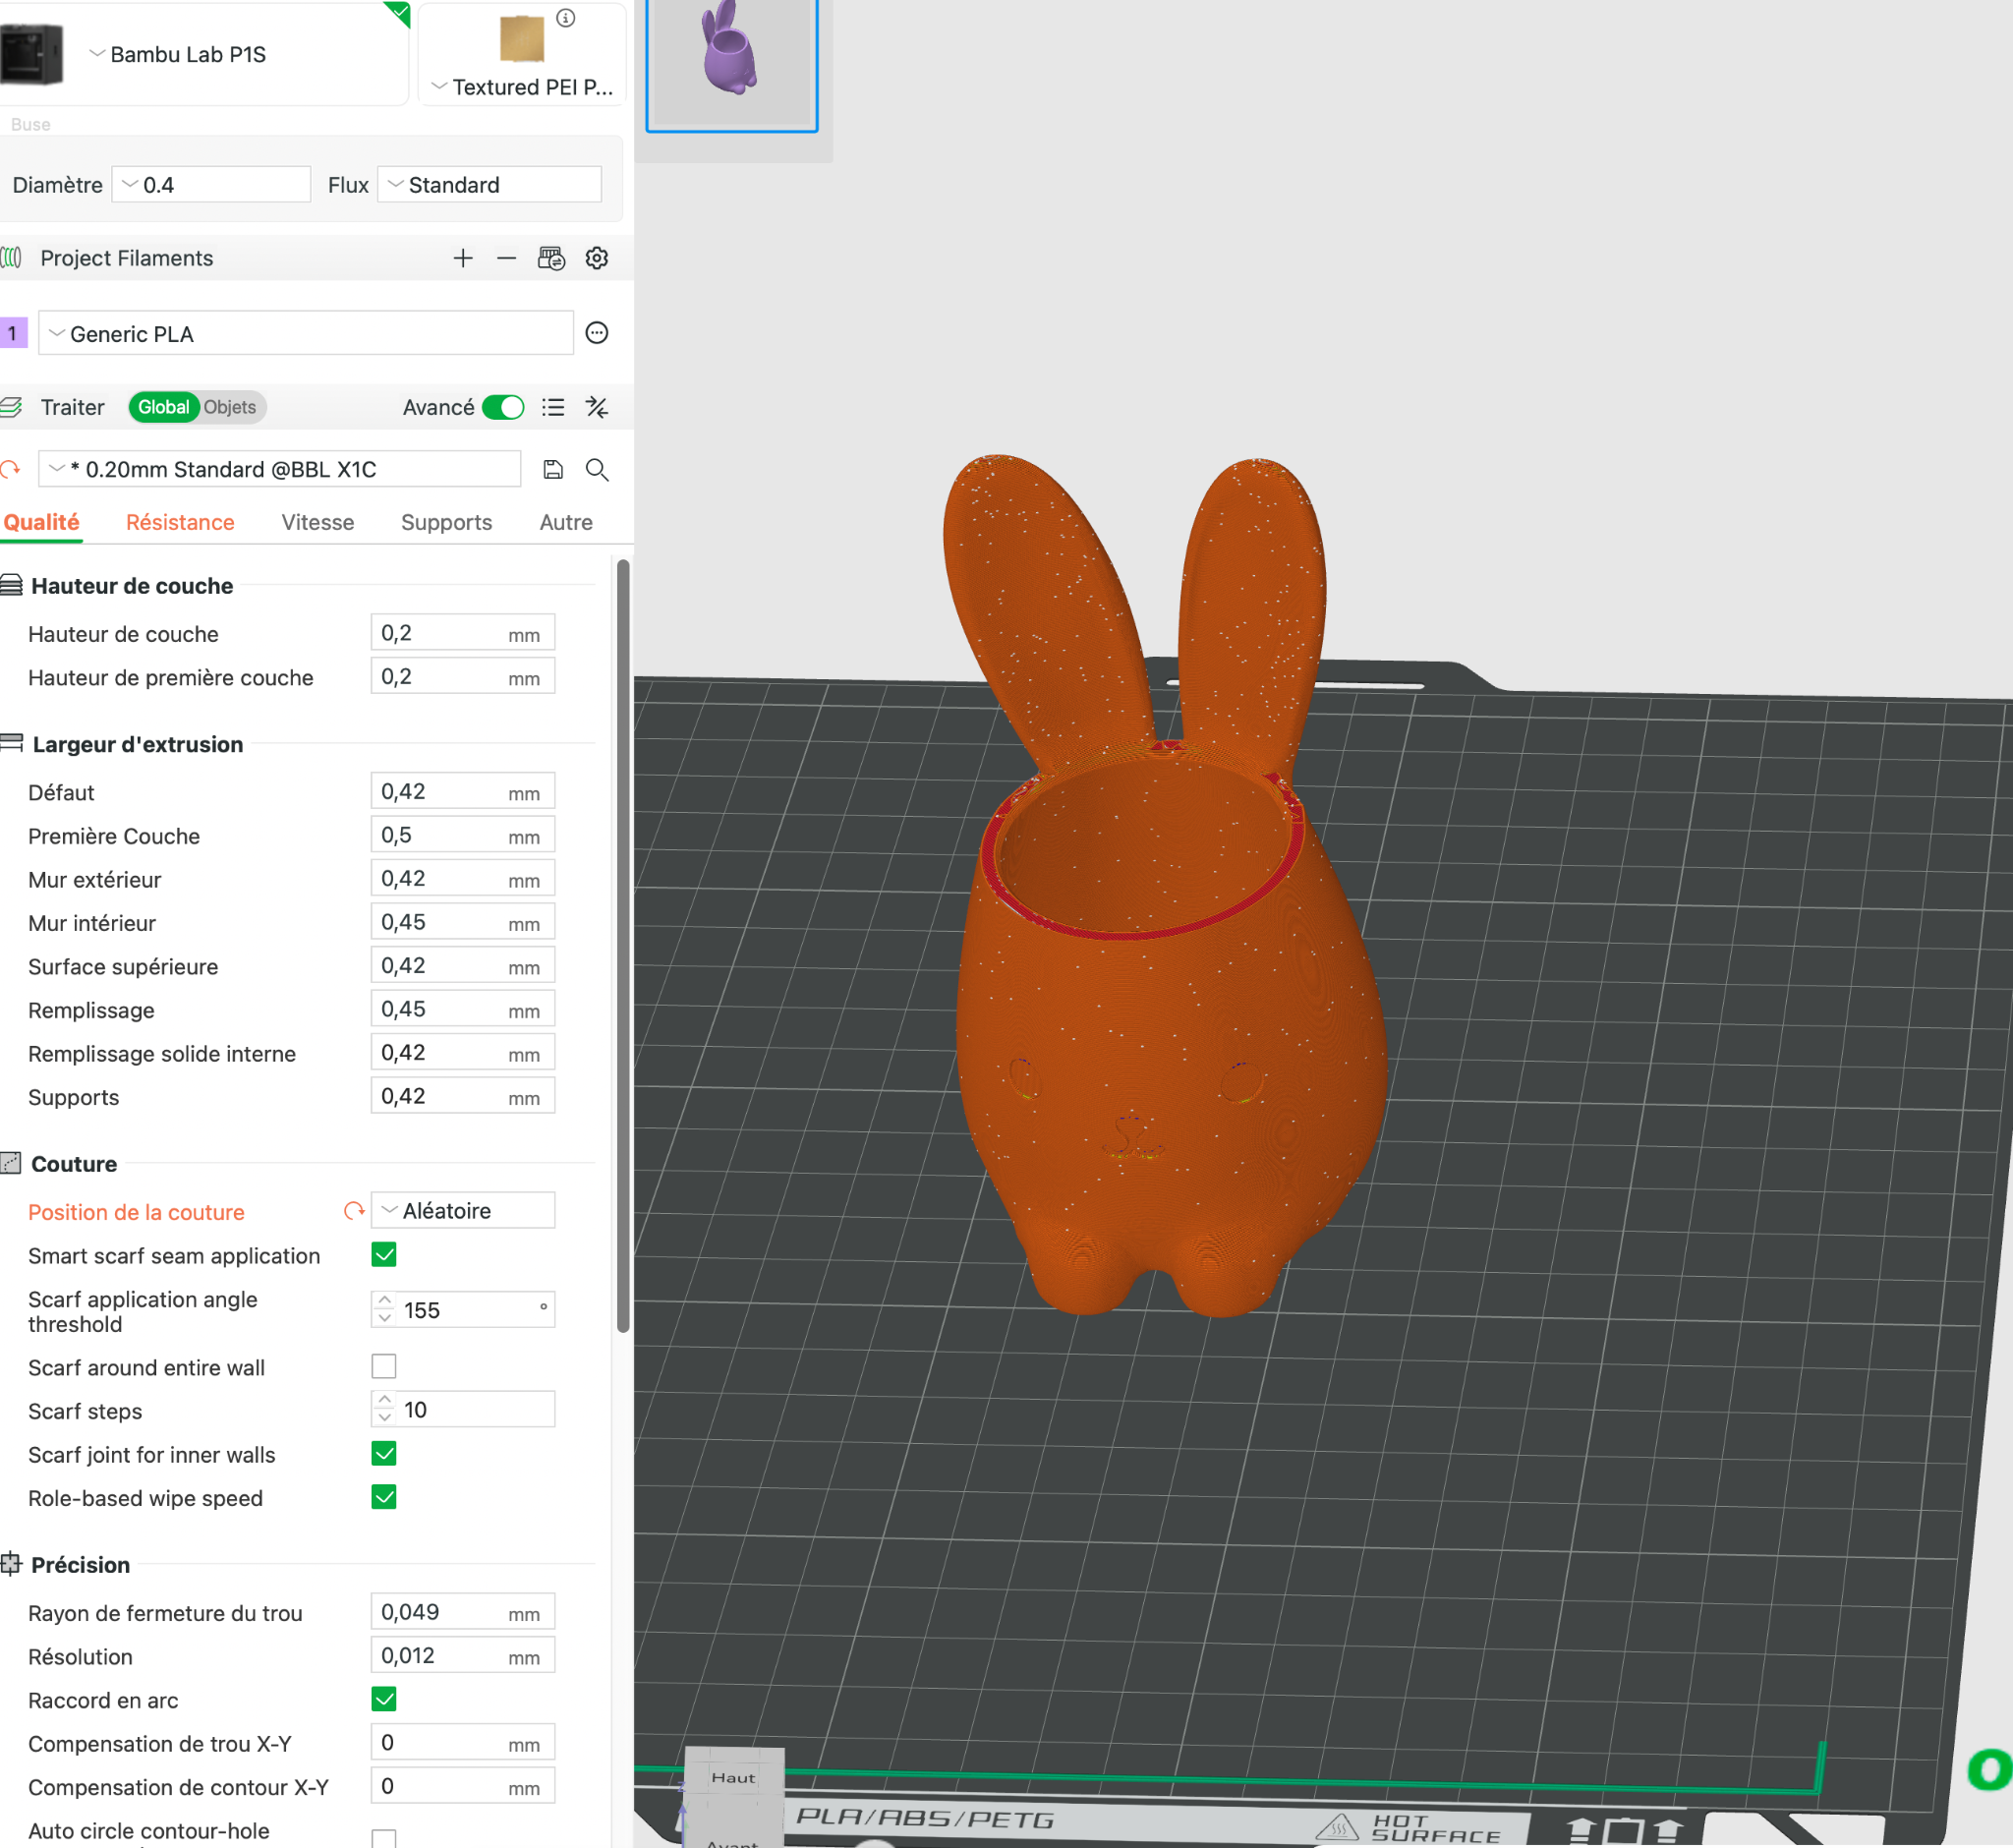This screenshot has width=2013, height=1848.
Task: Open the Supports tab
Action: coord(446,523)
